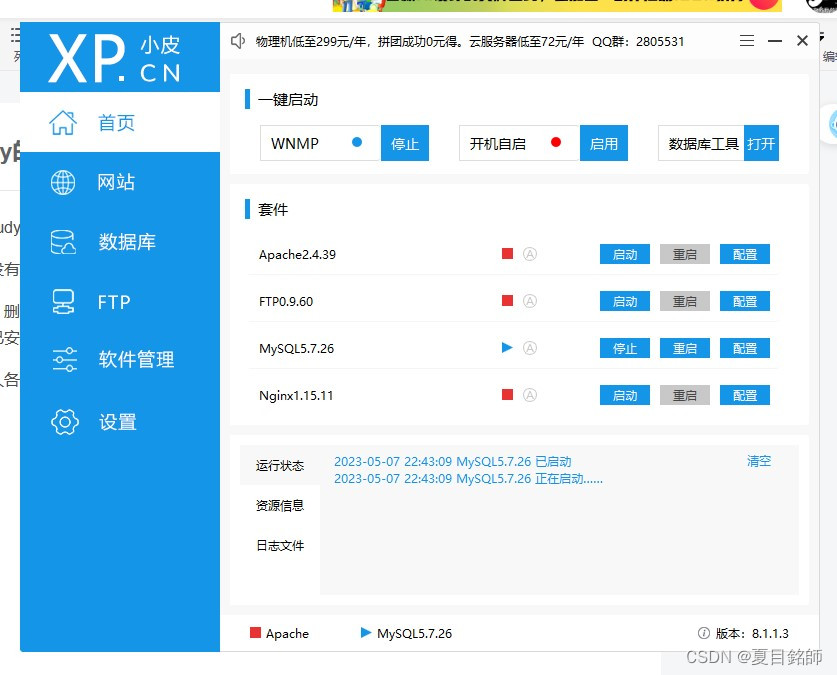The width and height of the screenshot is (837, 675).
Task: Switch to 运行状态 tab
Action: point(280,465)
